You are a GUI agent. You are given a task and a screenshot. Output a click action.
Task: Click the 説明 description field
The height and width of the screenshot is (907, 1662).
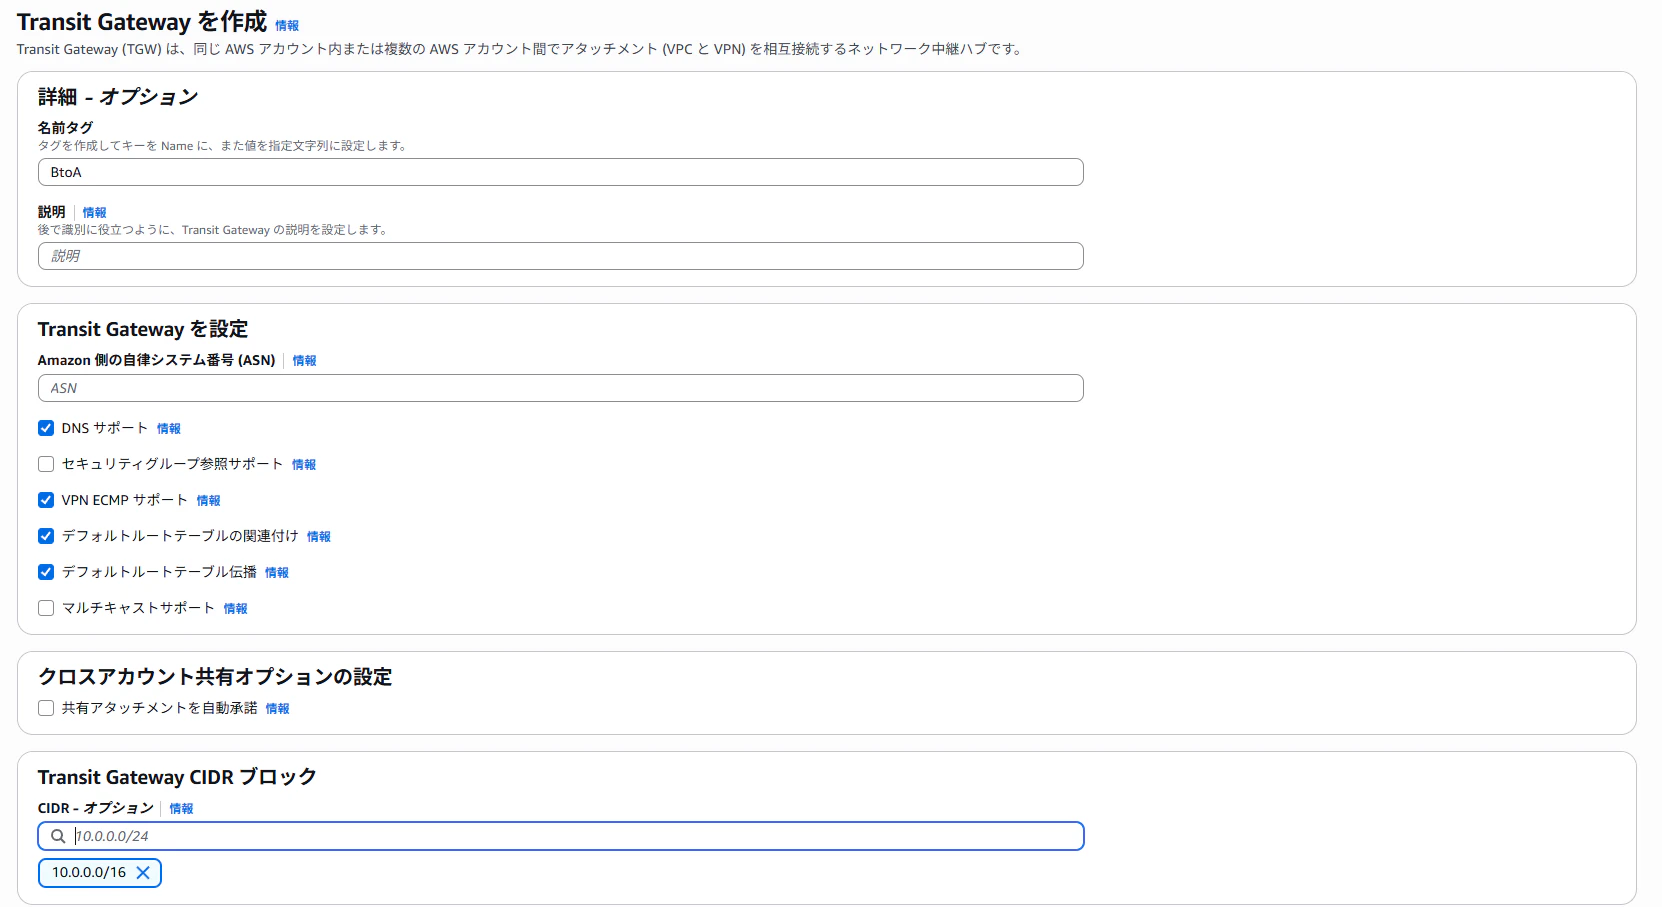pos(560,256)
